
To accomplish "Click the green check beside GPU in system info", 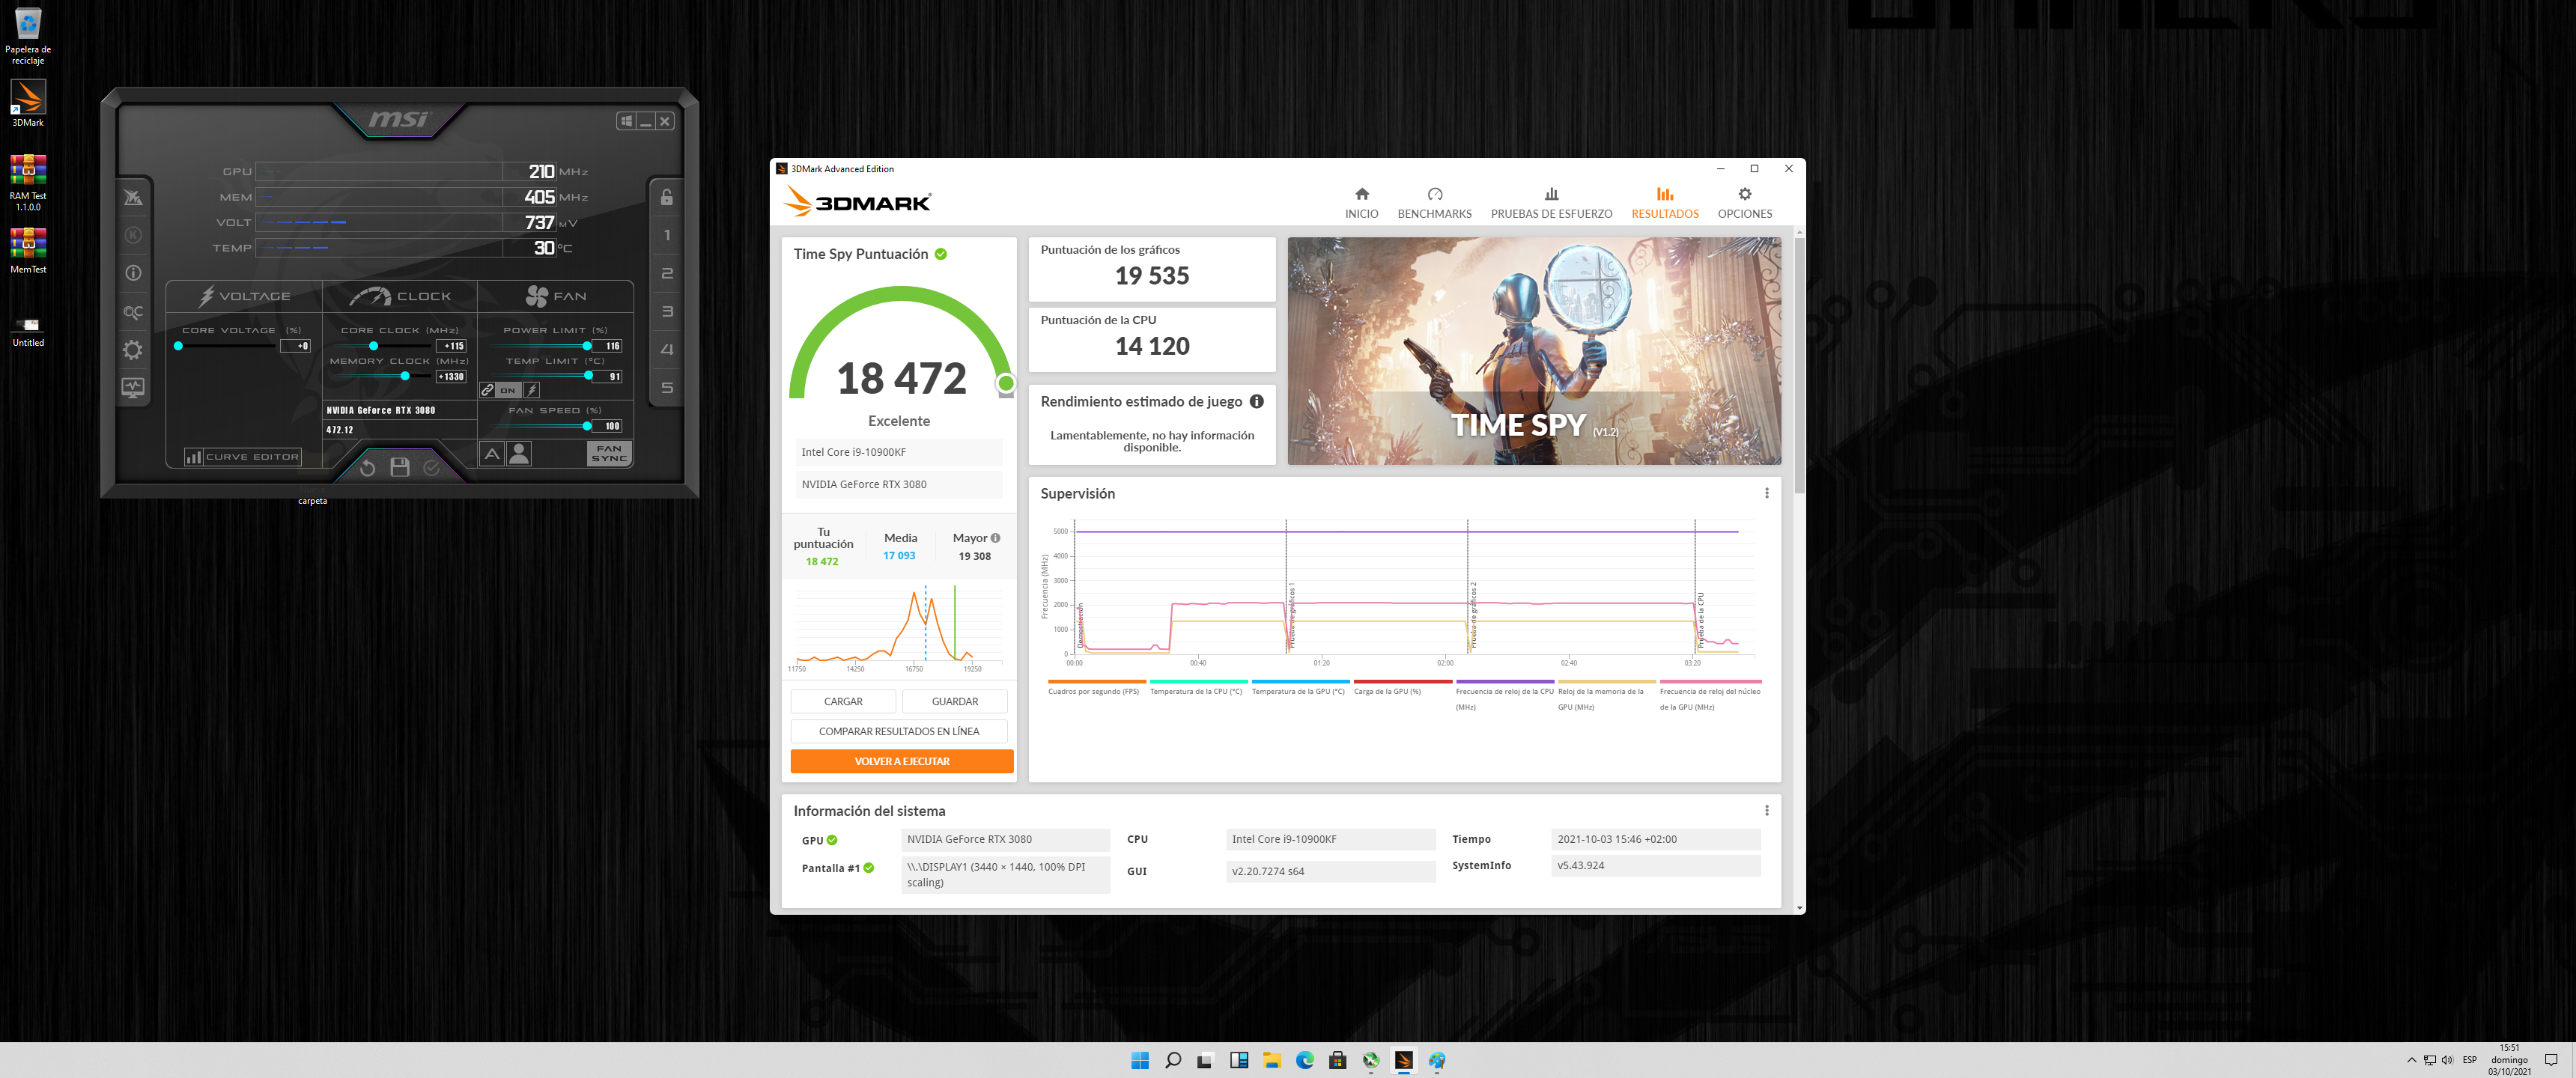I will coord(832,840).
